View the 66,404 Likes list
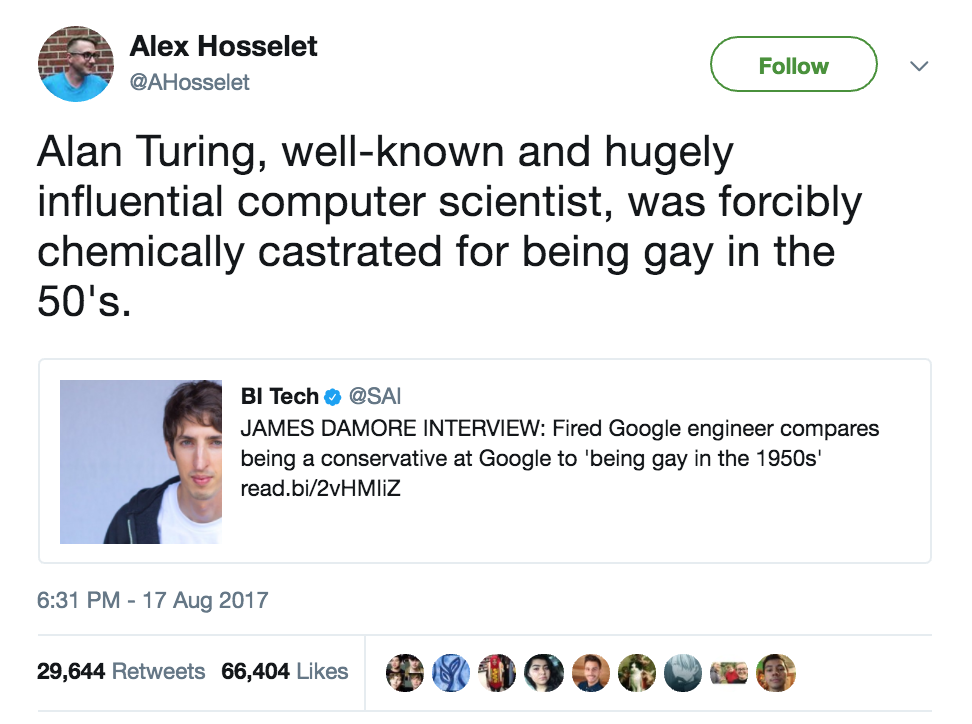 click(285, 672)
